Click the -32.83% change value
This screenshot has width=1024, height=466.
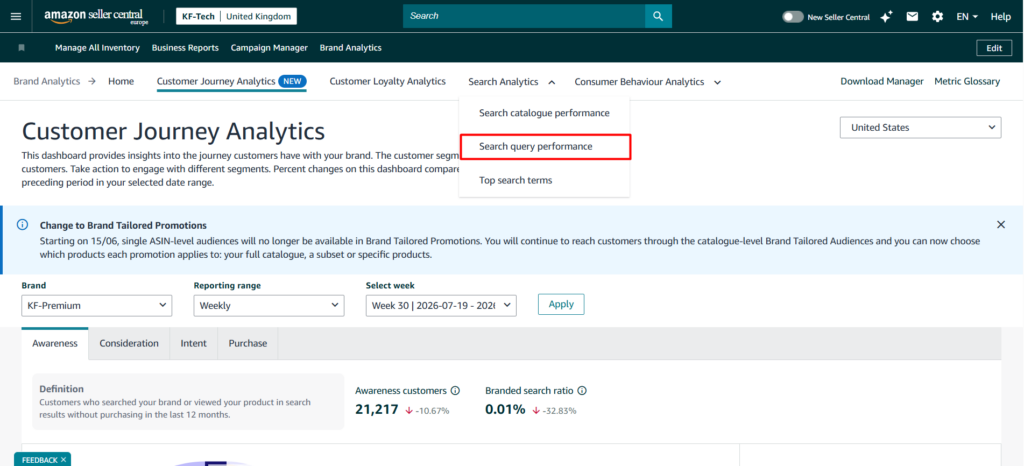coord(558,411)
